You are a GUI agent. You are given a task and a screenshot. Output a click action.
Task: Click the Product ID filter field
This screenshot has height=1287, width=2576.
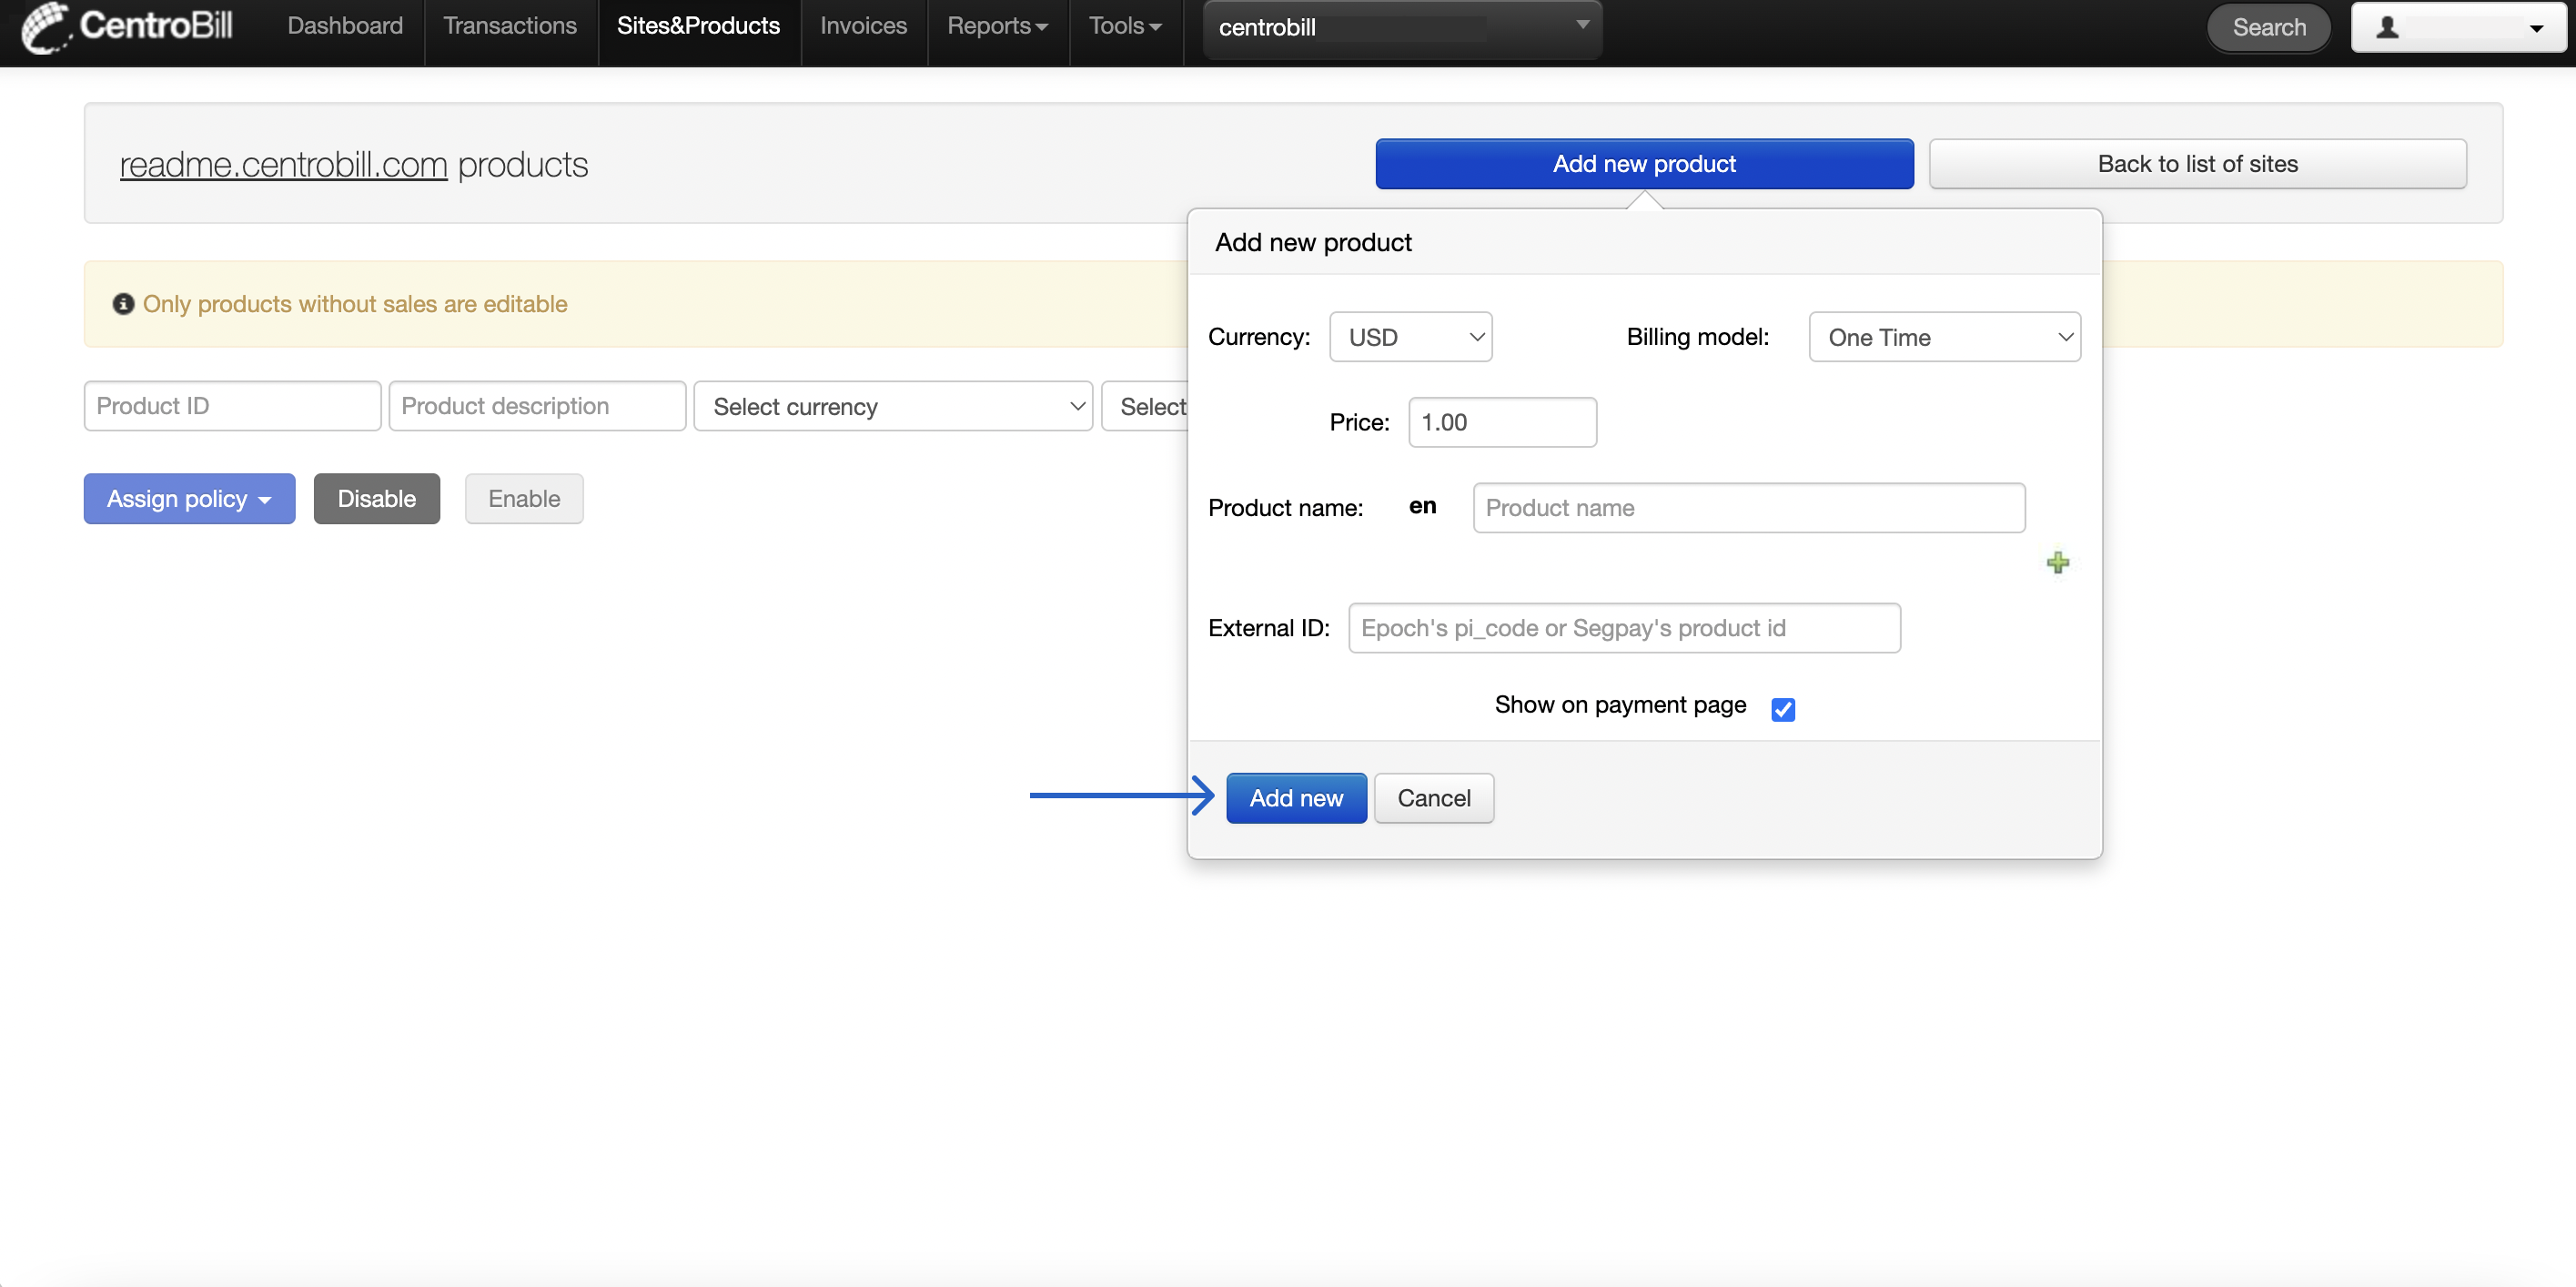232,406
